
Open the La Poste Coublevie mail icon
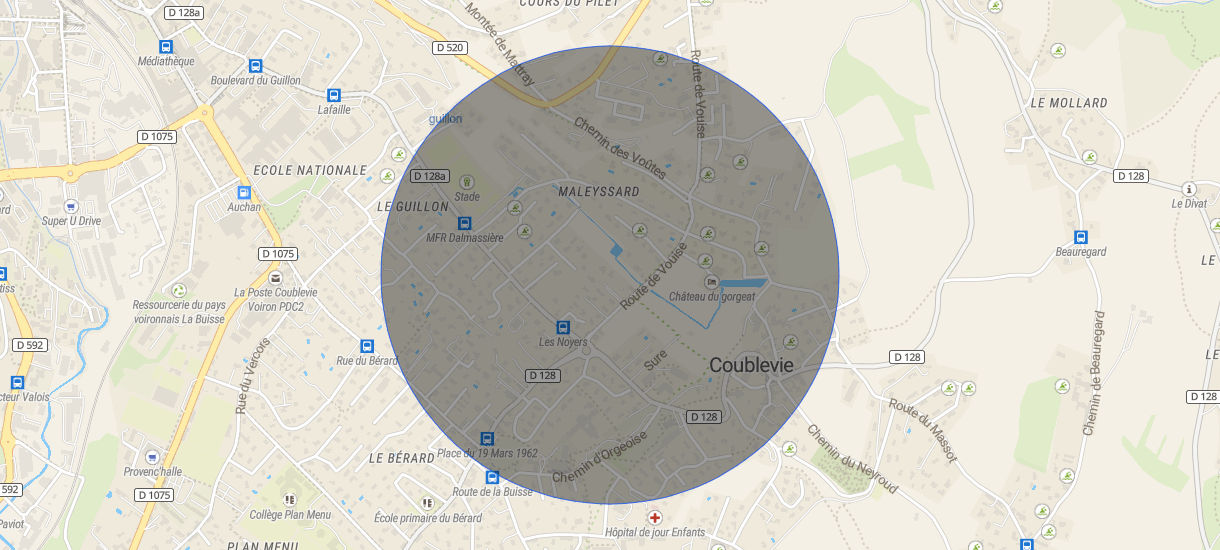pos(275,277)
